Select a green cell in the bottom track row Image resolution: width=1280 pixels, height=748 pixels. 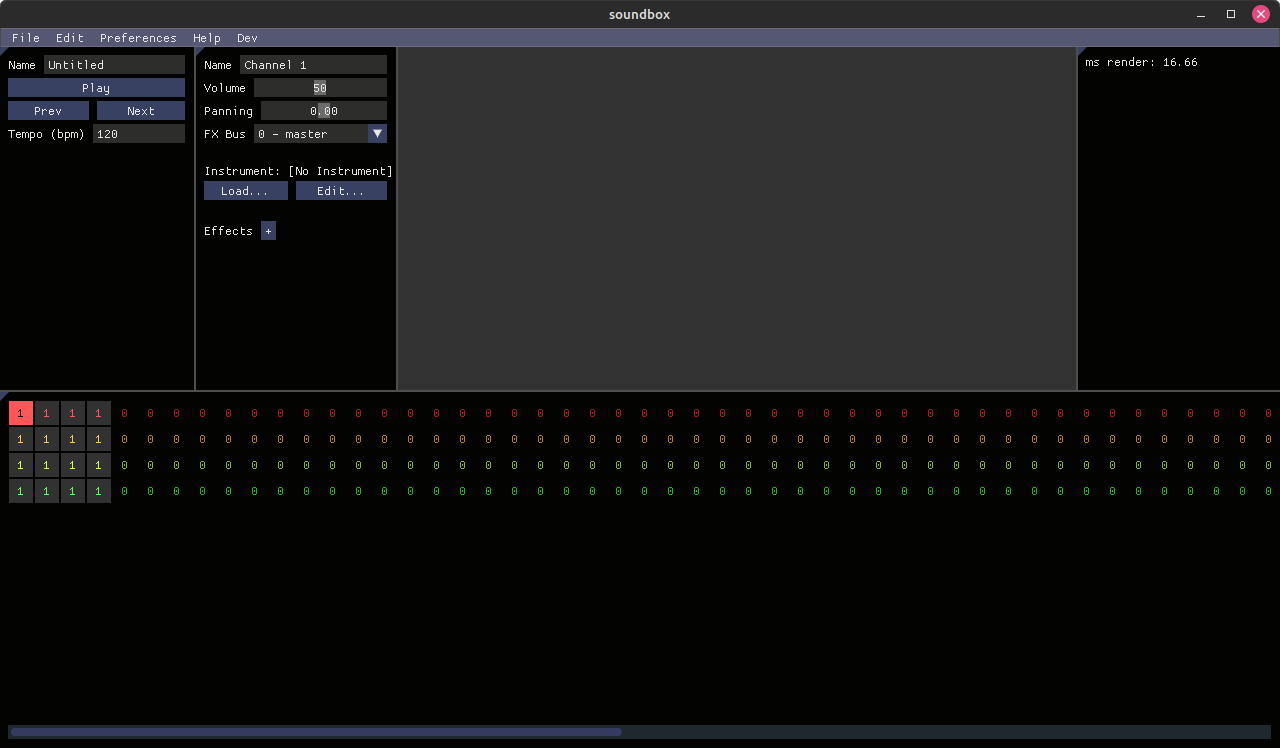[x=20, y=490]
